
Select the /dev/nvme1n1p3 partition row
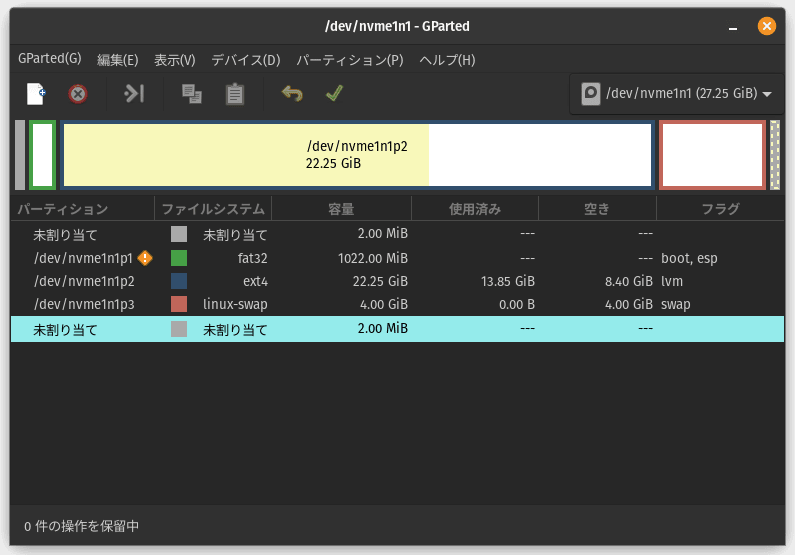coord(398,304)
